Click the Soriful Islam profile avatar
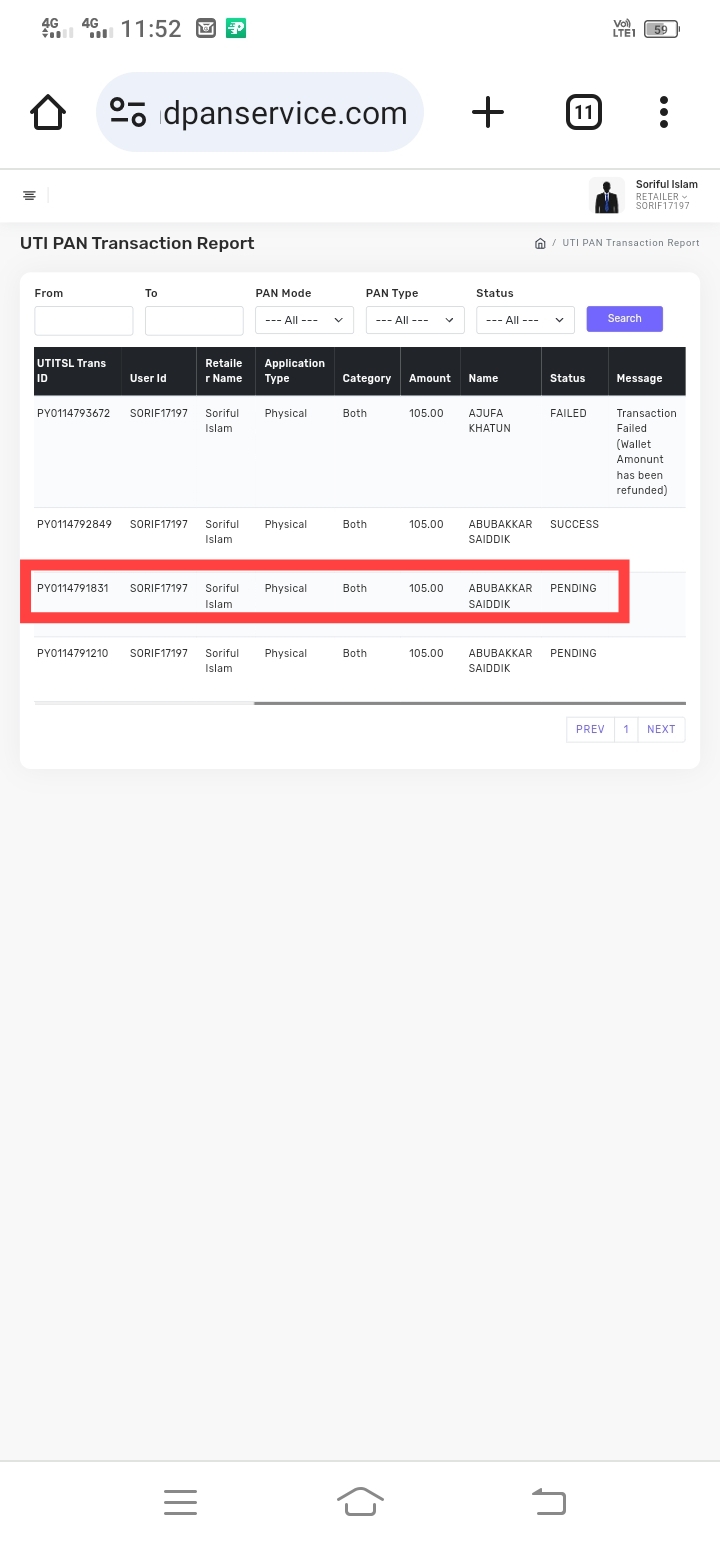The width and height of the screenshot is (720, 1544). click(x=606, y=195)
